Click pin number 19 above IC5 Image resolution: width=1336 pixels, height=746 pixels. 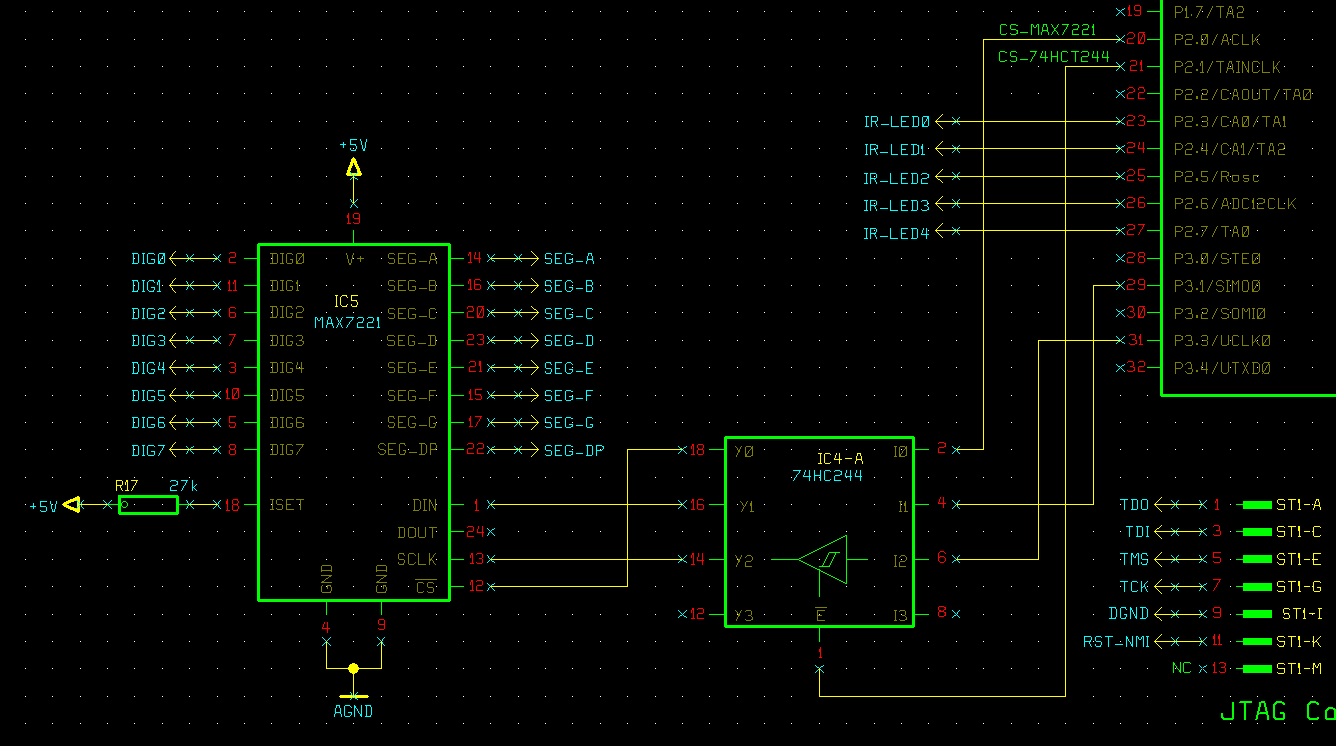click(353, 219)
